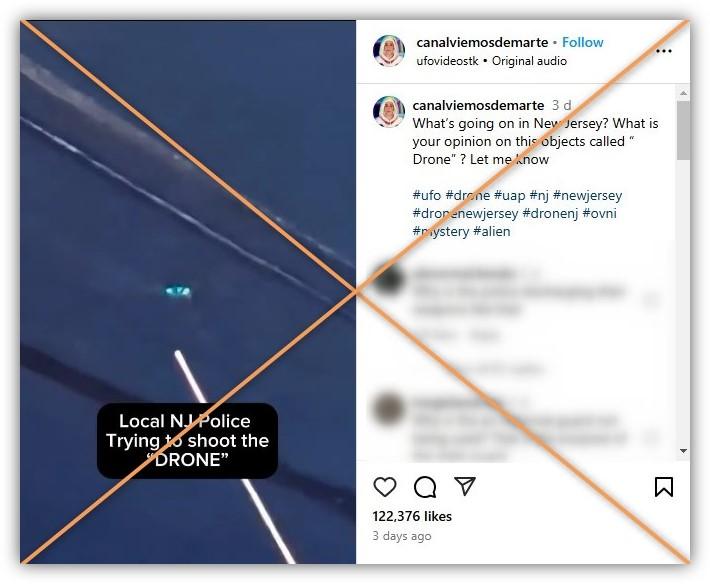Screen dimensions: 710x584
Task: Open the #newjersey hashtag
Action: [587, 195]
